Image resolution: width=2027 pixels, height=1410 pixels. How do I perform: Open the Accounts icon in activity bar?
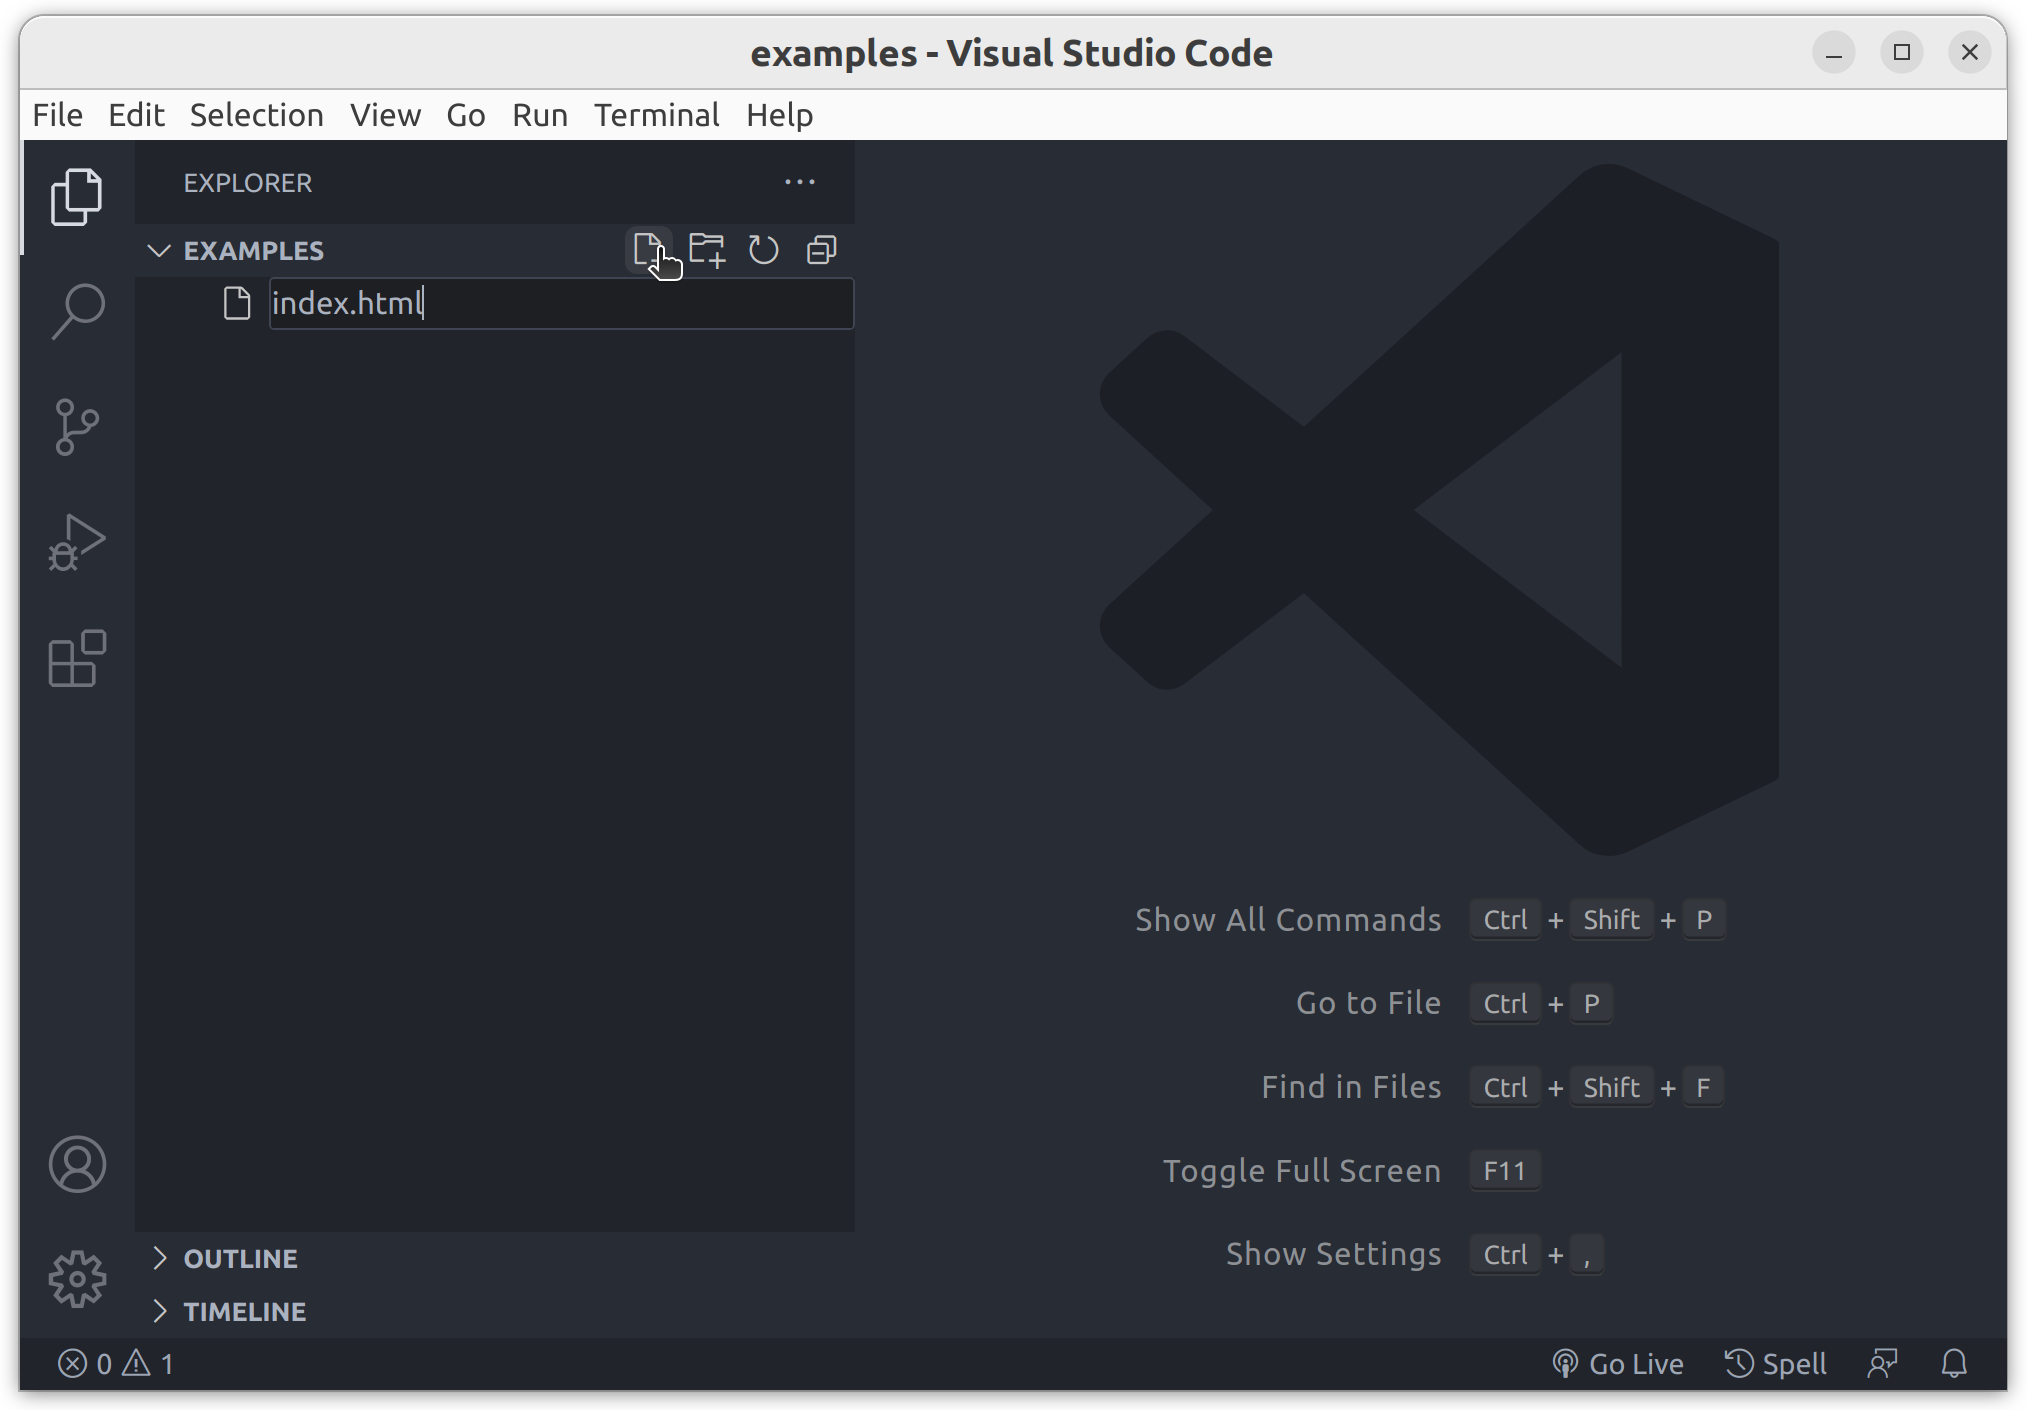coord(77,1164)
